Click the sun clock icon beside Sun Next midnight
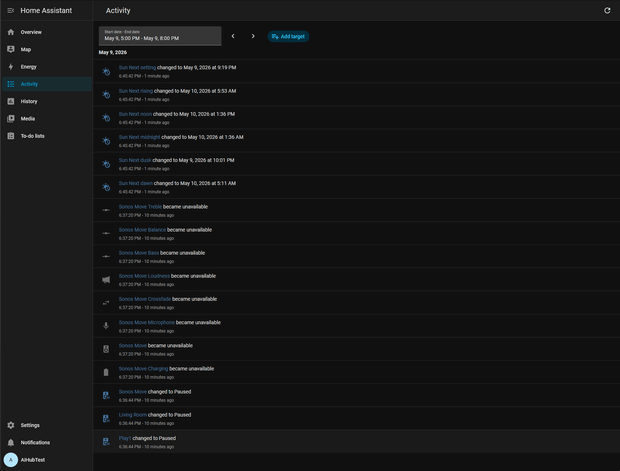The height and width of the screenshot is (471, 620). pos(106,141)
